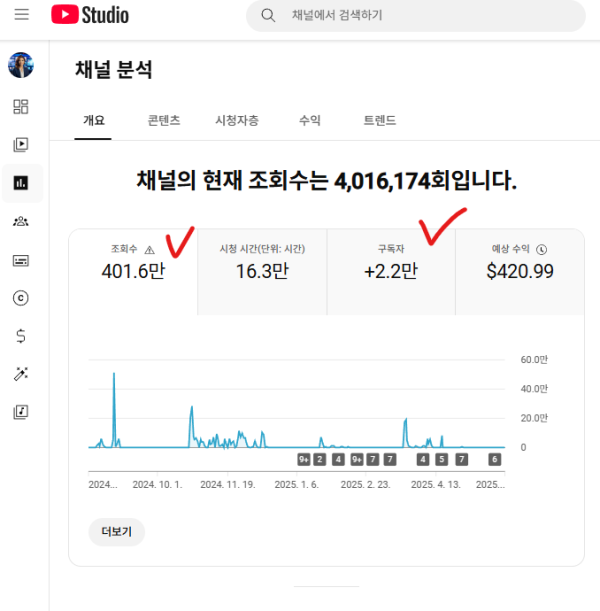Click the YouTube Studio logo
The width and height of the screenshot is (600, 611).
point(90,15)
